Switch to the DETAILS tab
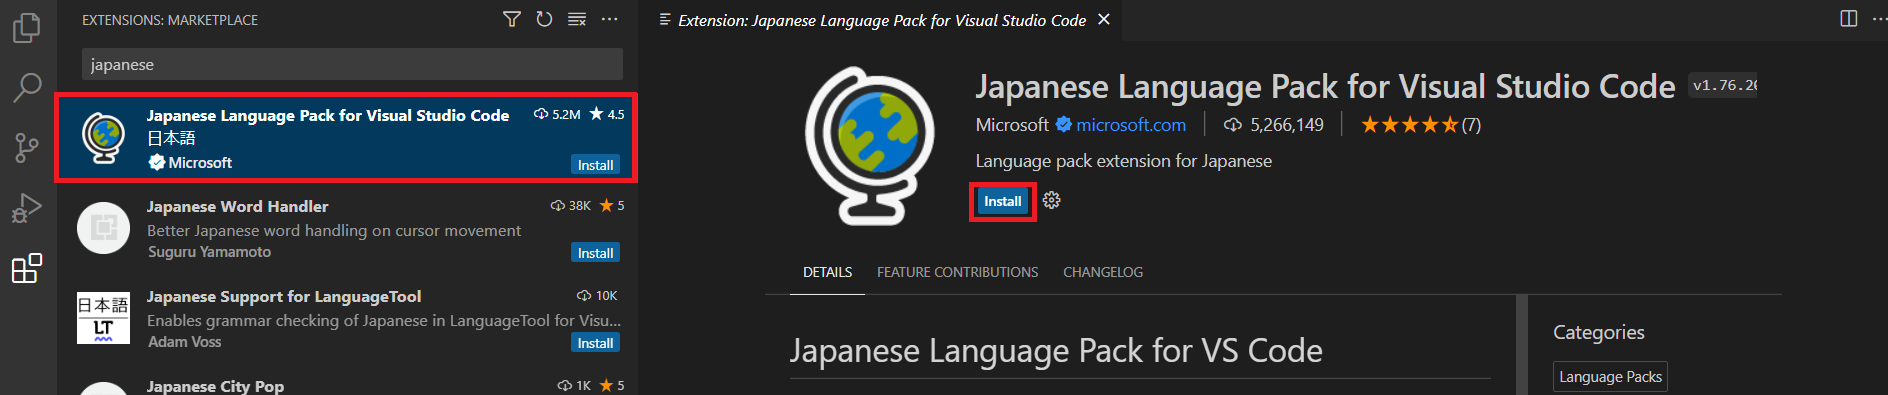 [x=828, y=272]
